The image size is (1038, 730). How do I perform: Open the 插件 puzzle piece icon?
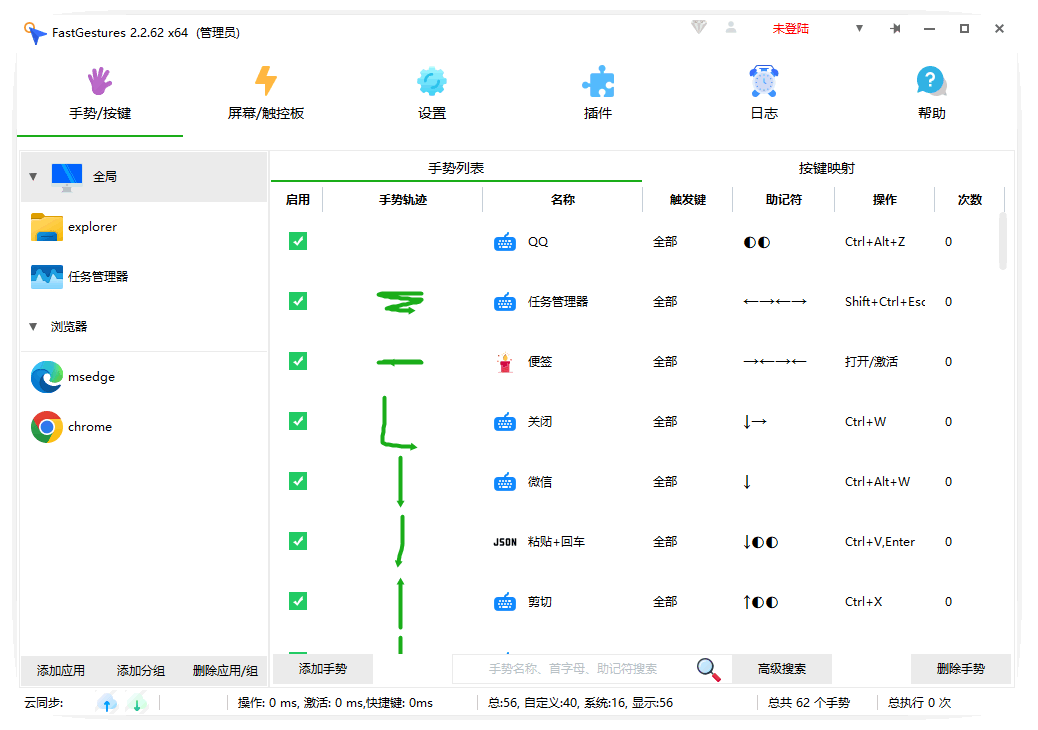598,83
